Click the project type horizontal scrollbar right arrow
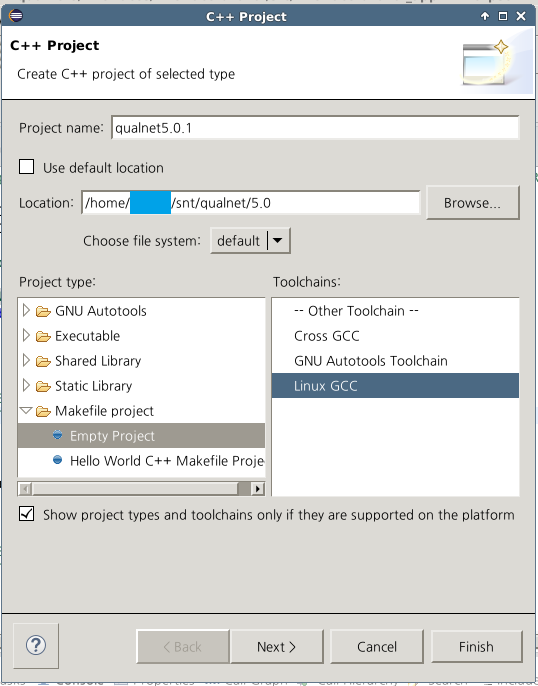Viewport: 538px width, 686px height. click(258, 488)
